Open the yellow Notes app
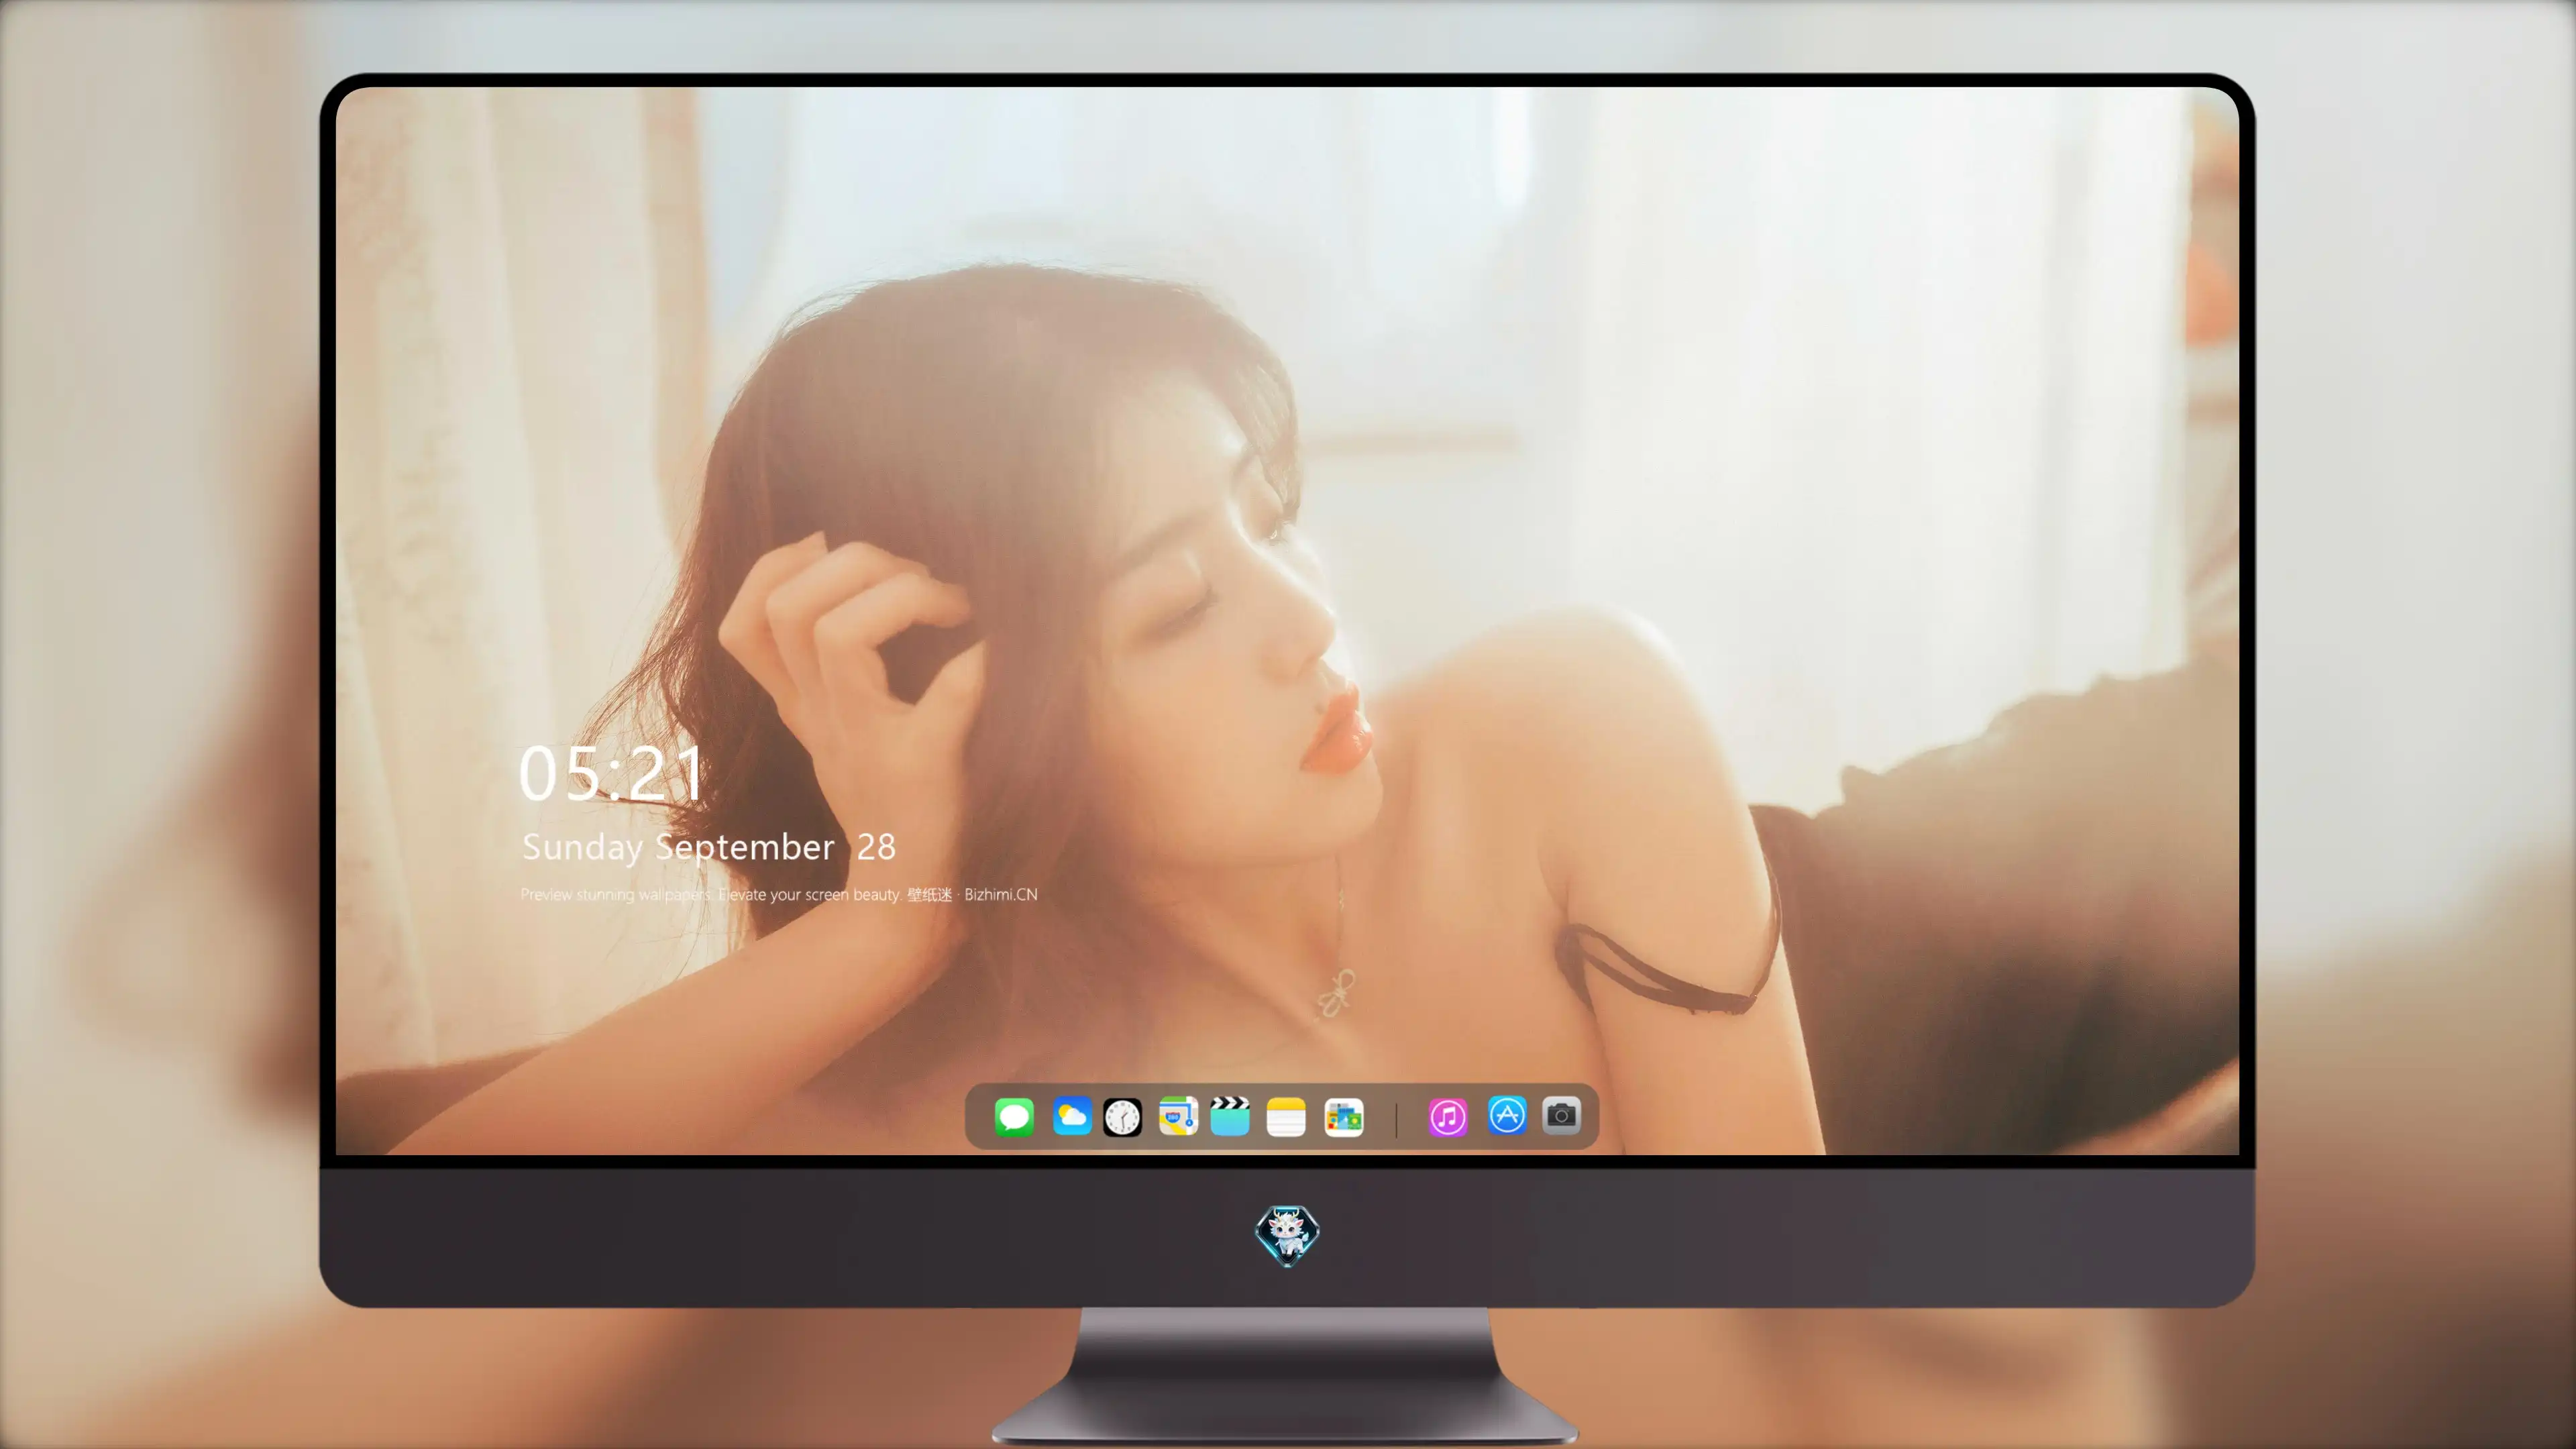Screen dimensions: 2576x1449 [1286, 1117]
